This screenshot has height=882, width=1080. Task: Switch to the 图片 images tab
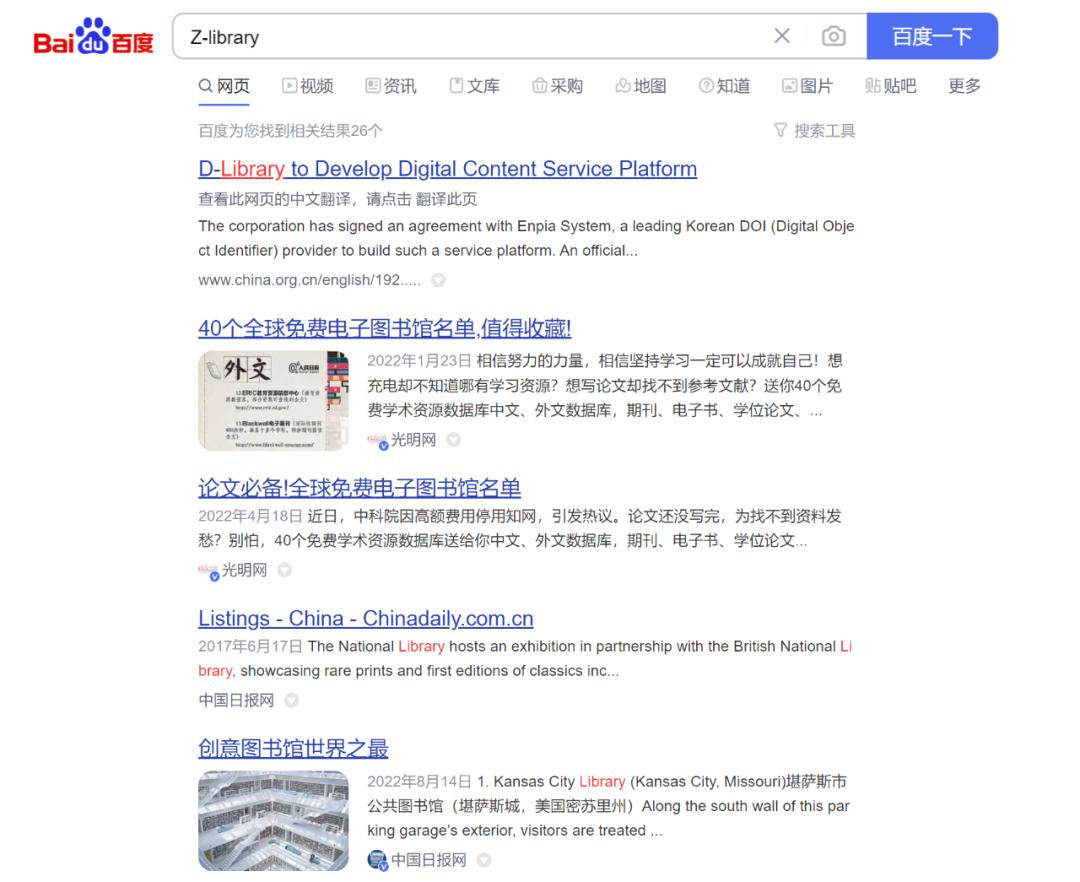click(x=808, y=86)
